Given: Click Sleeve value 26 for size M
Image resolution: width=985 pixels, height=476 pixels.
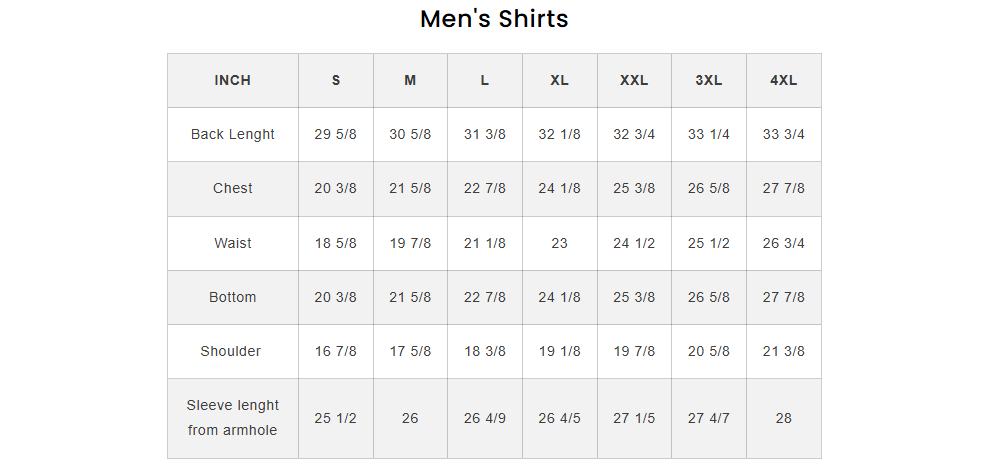Looking at the screenshot, I should point(410,418).
